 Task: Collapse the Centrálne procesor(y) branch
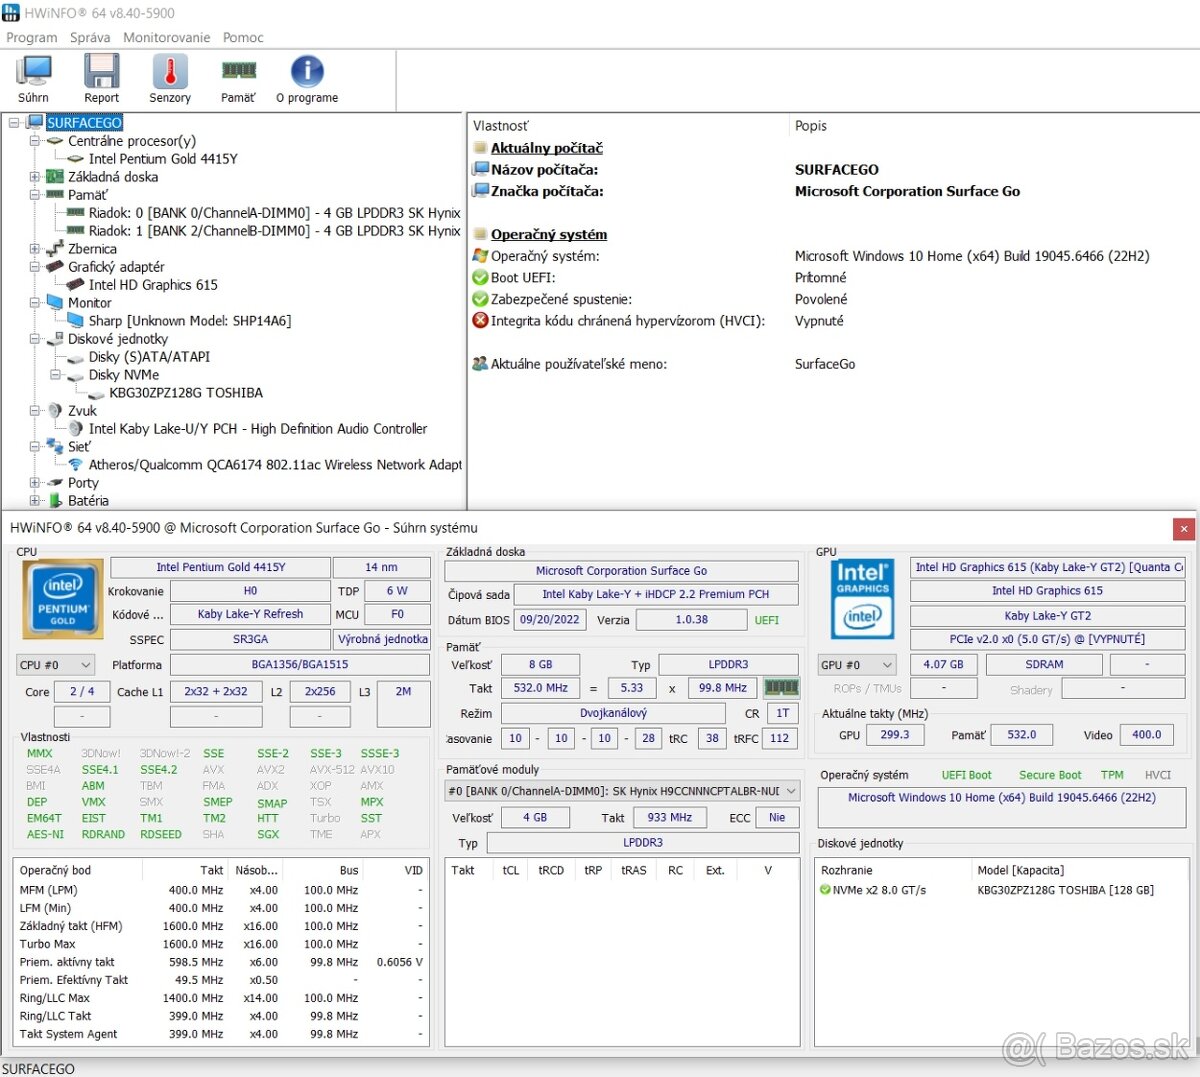coord(35,141)
